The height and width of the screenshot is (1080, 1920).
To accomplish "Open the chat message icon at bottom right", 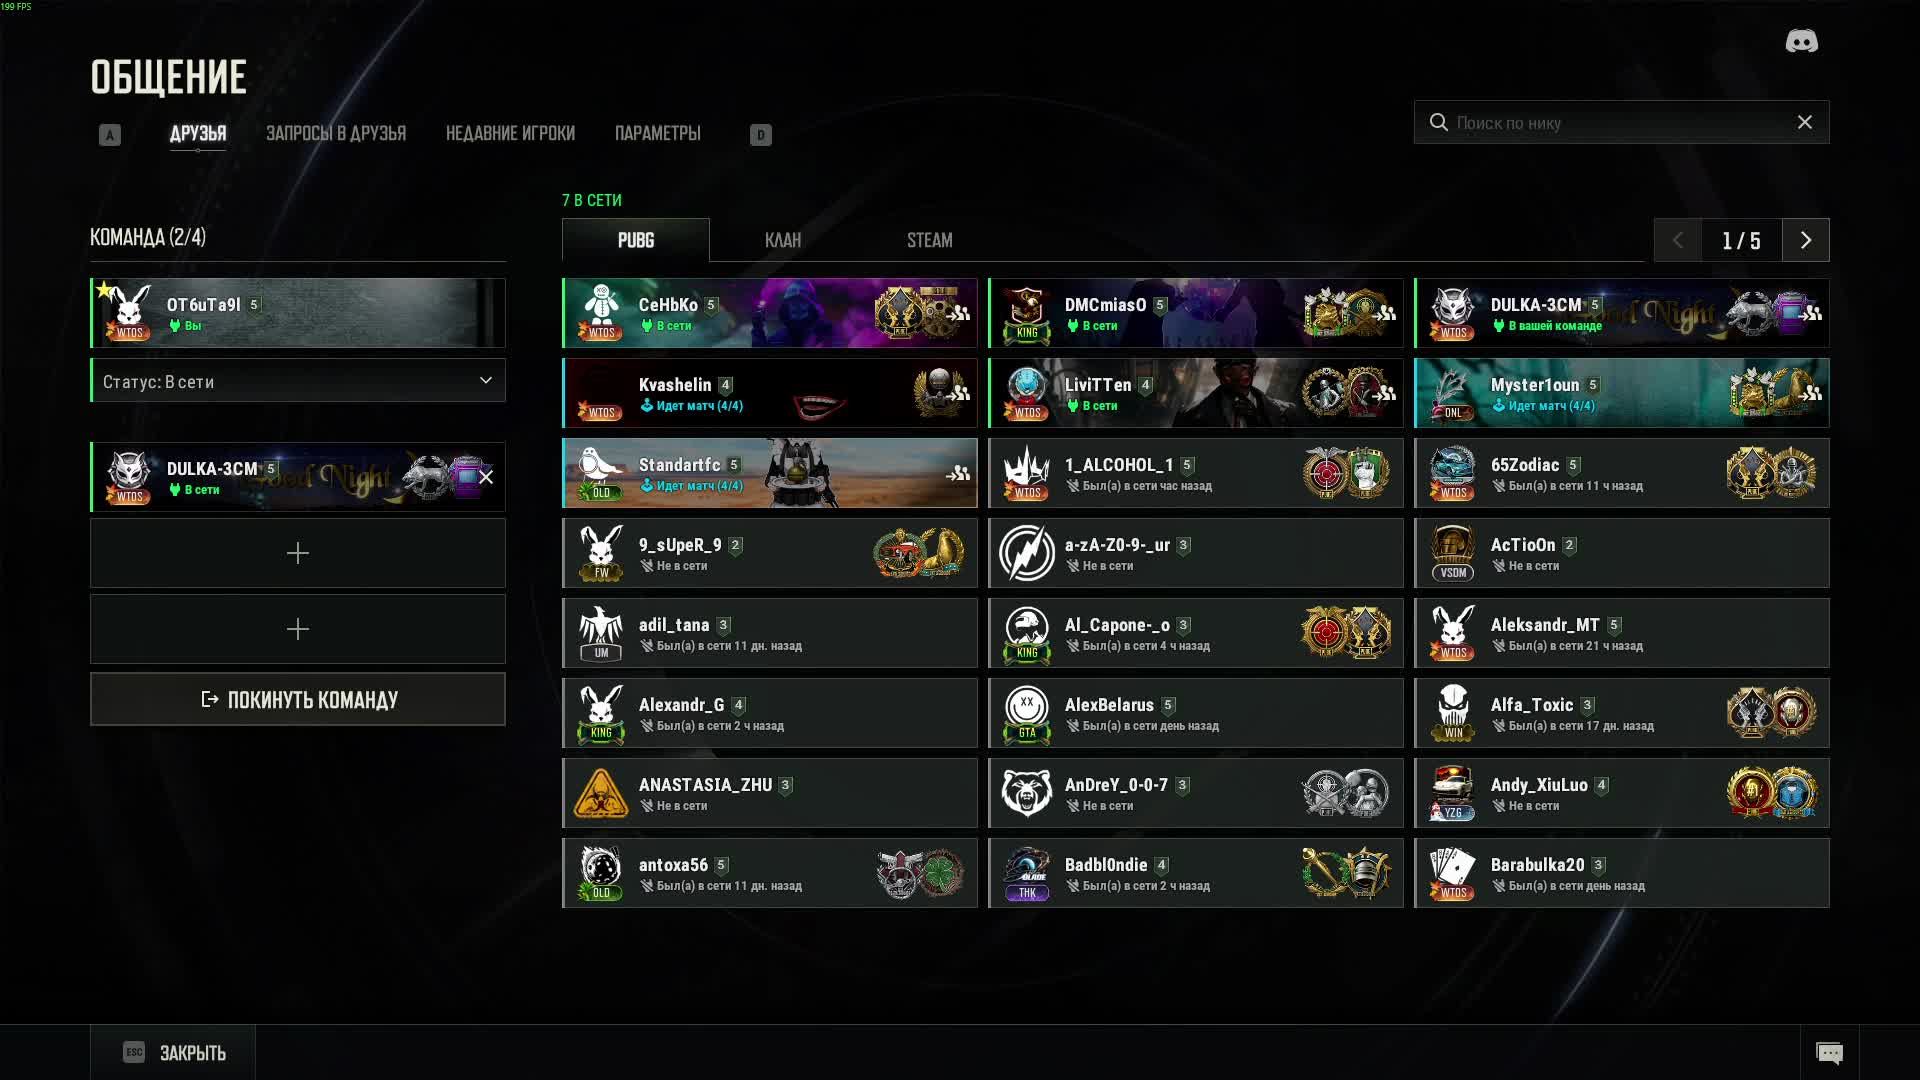I will point(1829,1053).
